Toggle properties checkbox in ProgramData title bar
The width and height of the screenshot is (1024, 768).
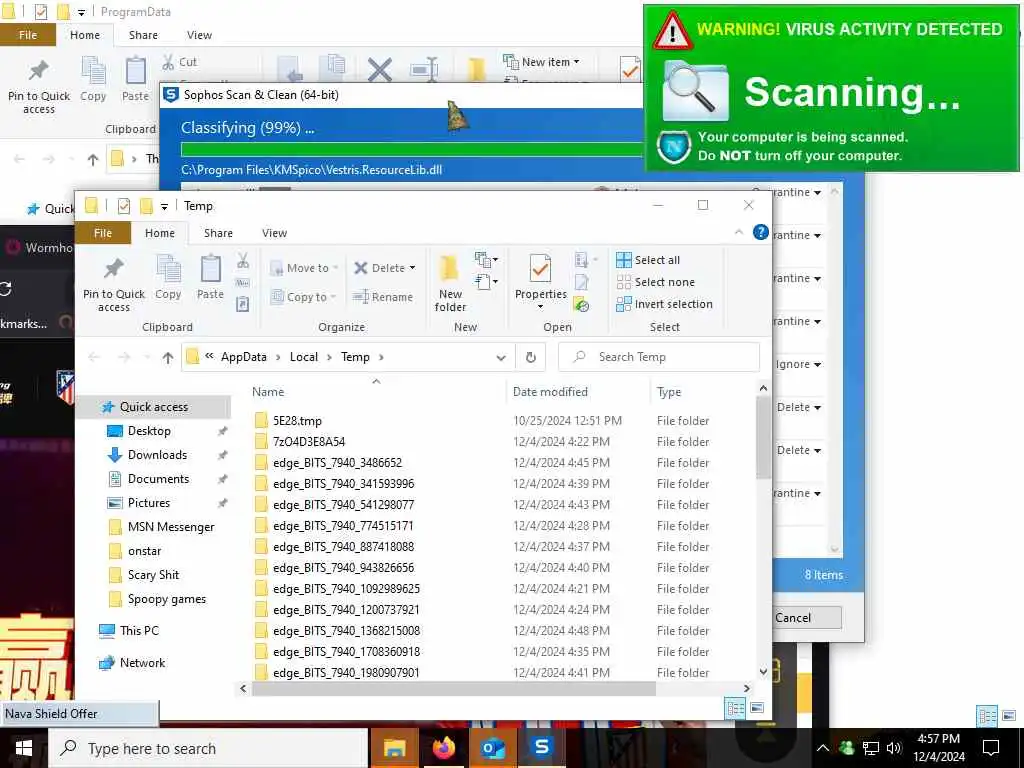tap(40, 12)
